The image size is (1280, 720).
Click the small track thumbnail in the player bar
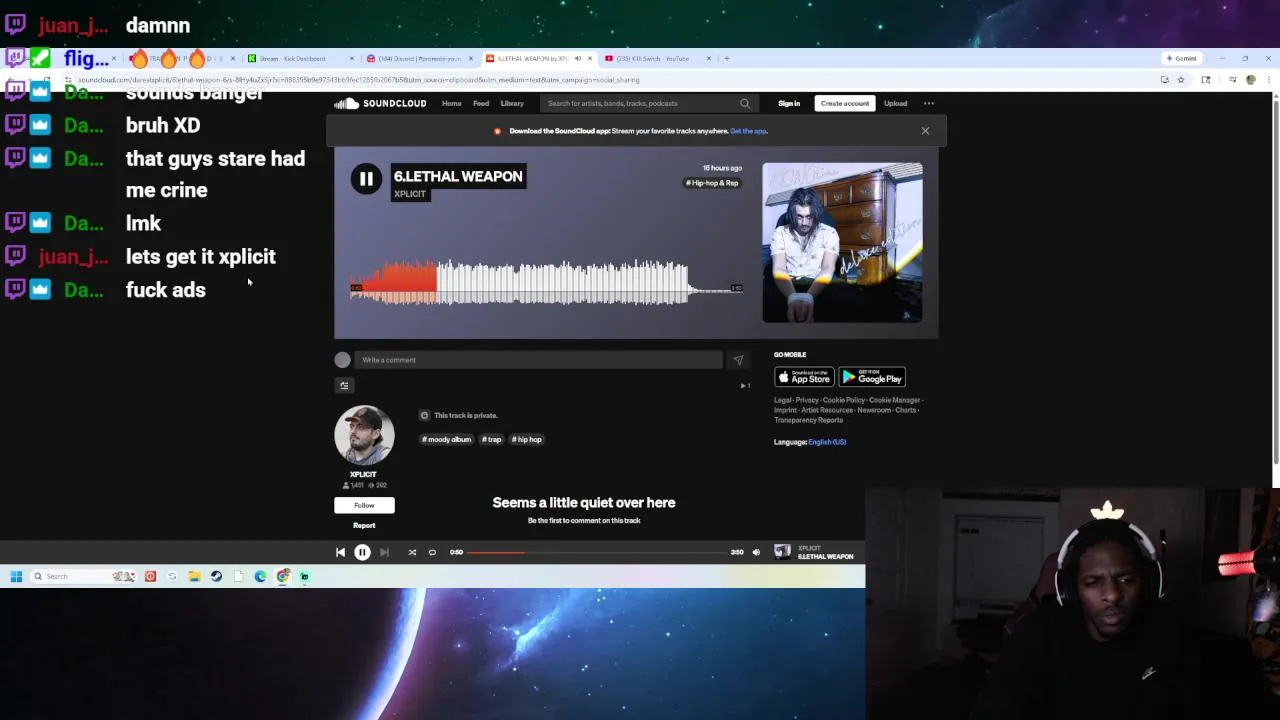[782, 552]
